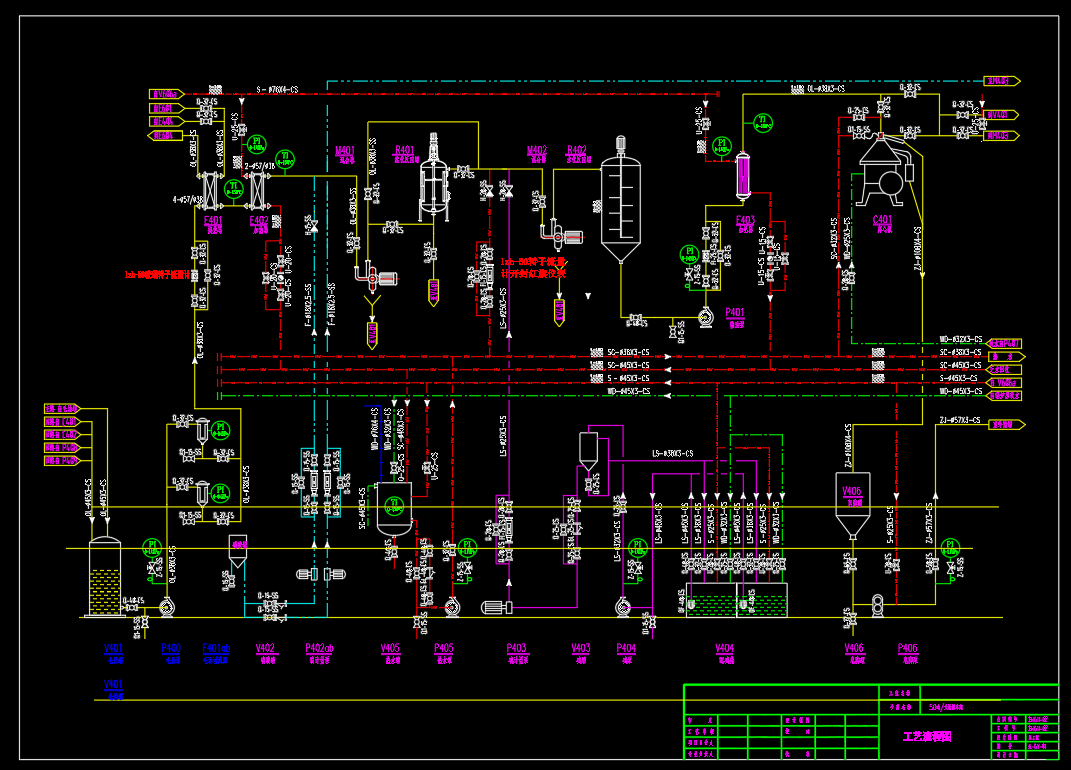1071x770 pixels.
Task: Click the V406 hopper symbol
Action: (x=852, y=506)
